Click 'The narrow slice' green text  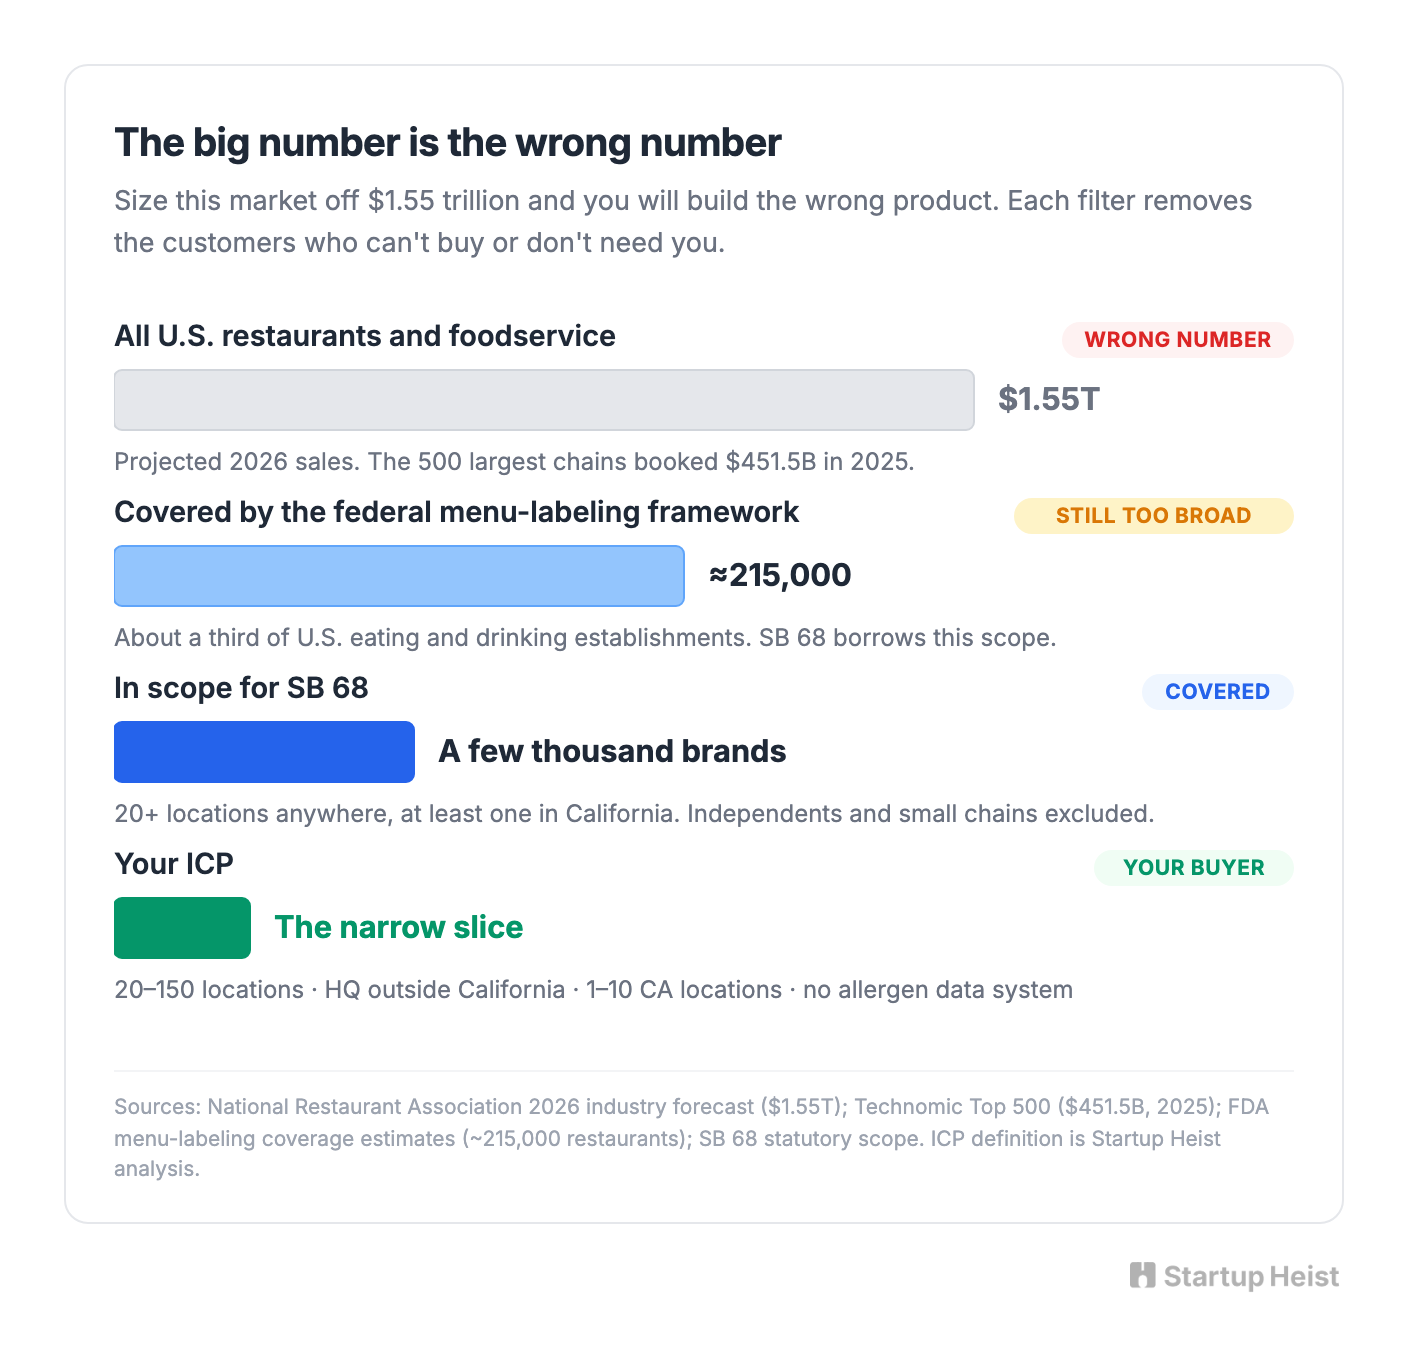pyautogui.click(x=399, y=928)
